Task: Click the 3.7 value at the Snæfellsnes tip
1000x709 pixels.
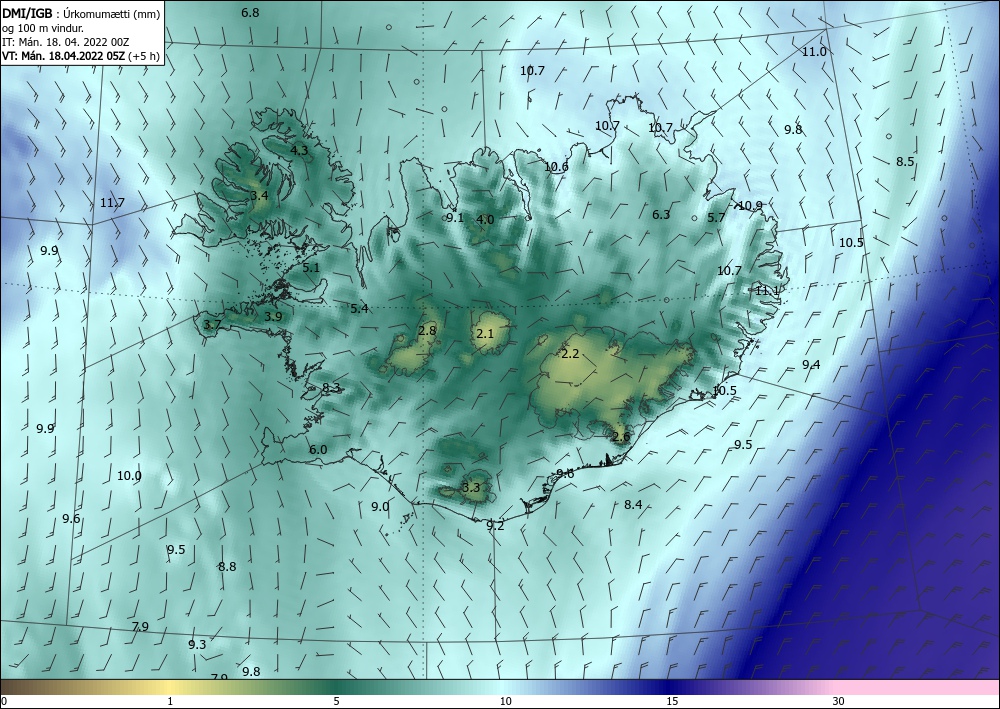Action: 212,325
